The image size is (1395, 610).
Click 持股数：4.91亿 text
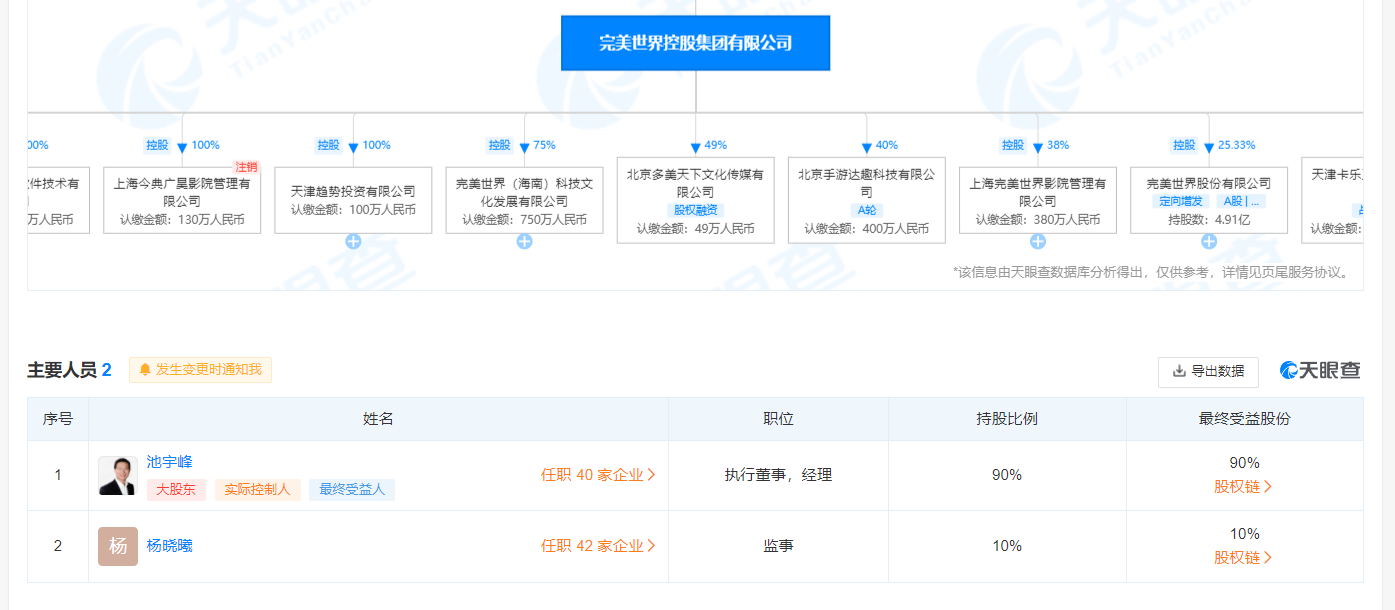1209,219
